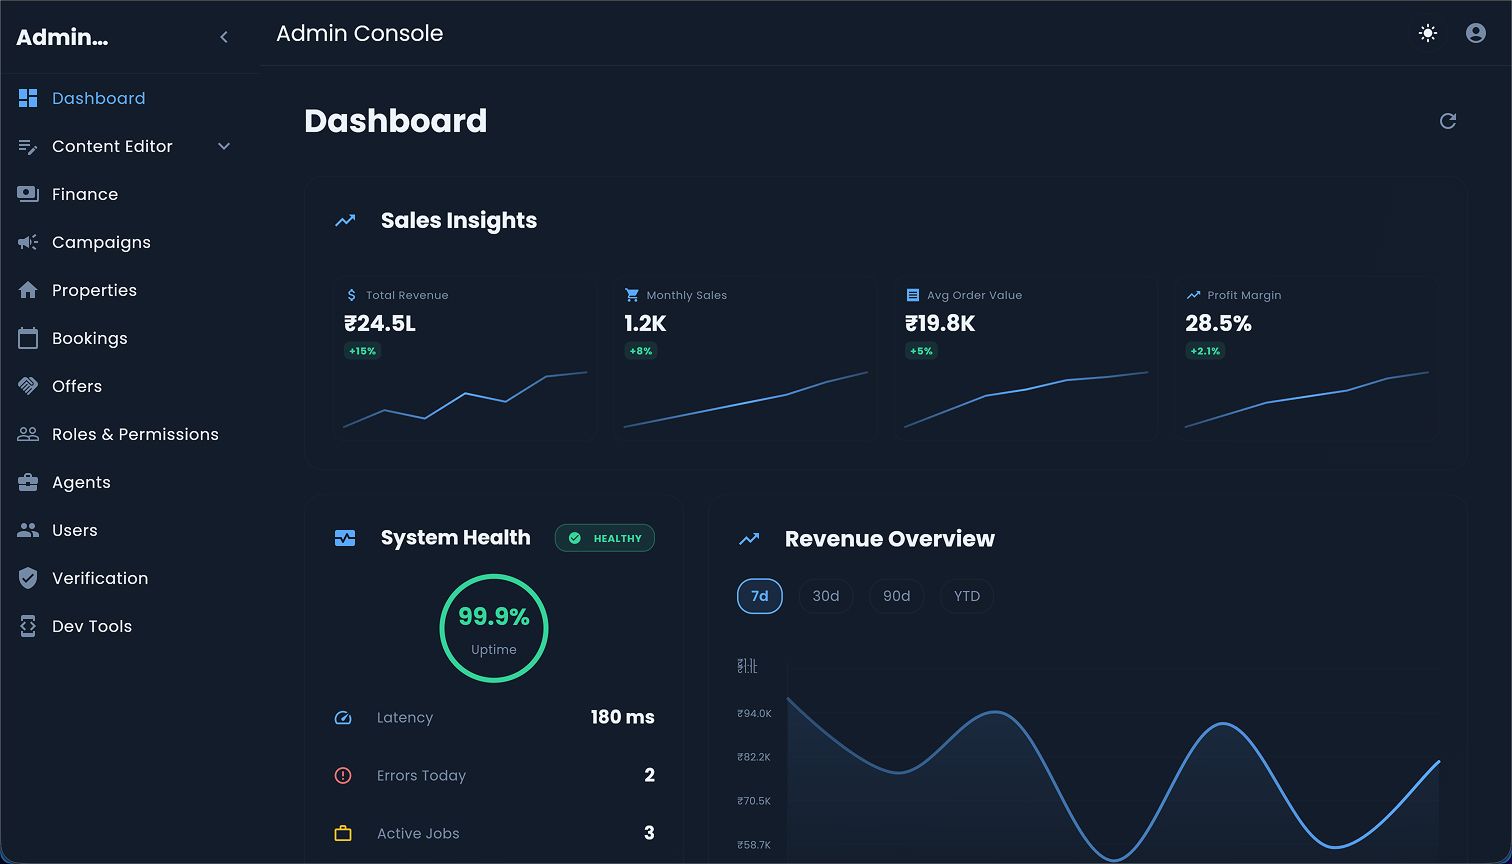Click the refresh icon beside Dashboard heading
This screenshot has width=1512, height=864.
(x=1447, y=121)
